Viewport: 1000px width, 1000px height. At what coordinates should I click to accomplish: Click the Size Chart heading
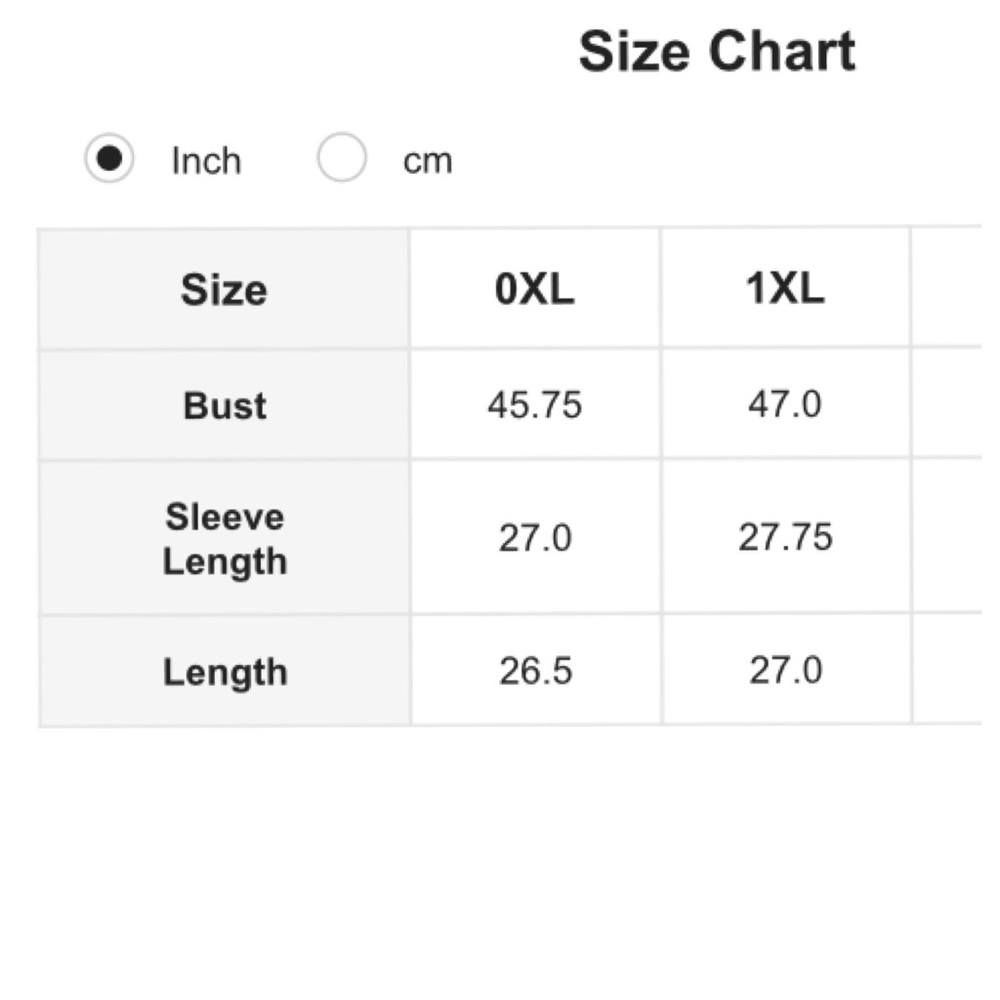coord(717,52)
